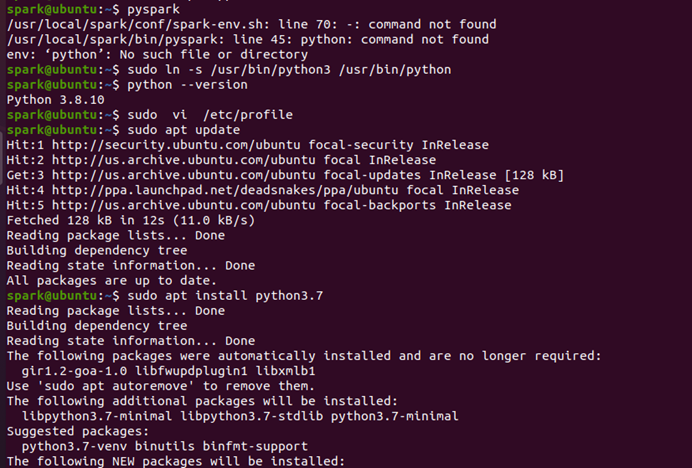692x468 pixels.
Task: Click the 'python3.7-venv' suggested package
Action: click(x=74, y=446)
